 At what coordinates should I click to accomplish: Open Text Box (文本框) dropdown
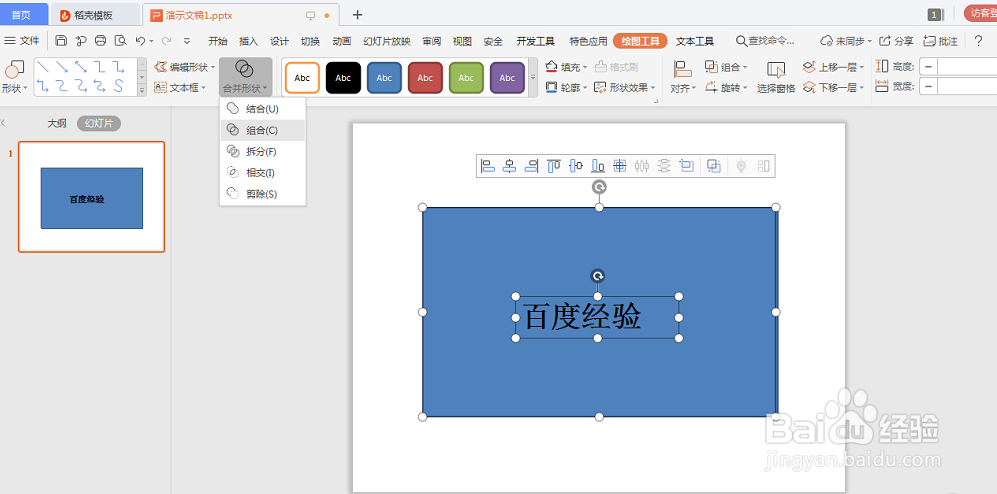pos(180,87)
